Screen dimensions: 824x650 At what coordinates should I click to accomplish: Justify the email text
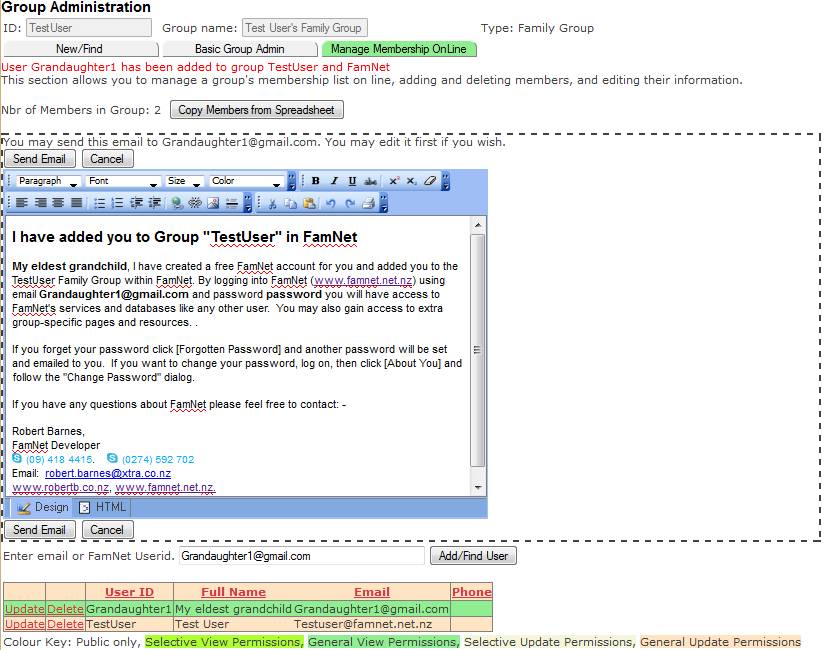click(x=77, y=203)
